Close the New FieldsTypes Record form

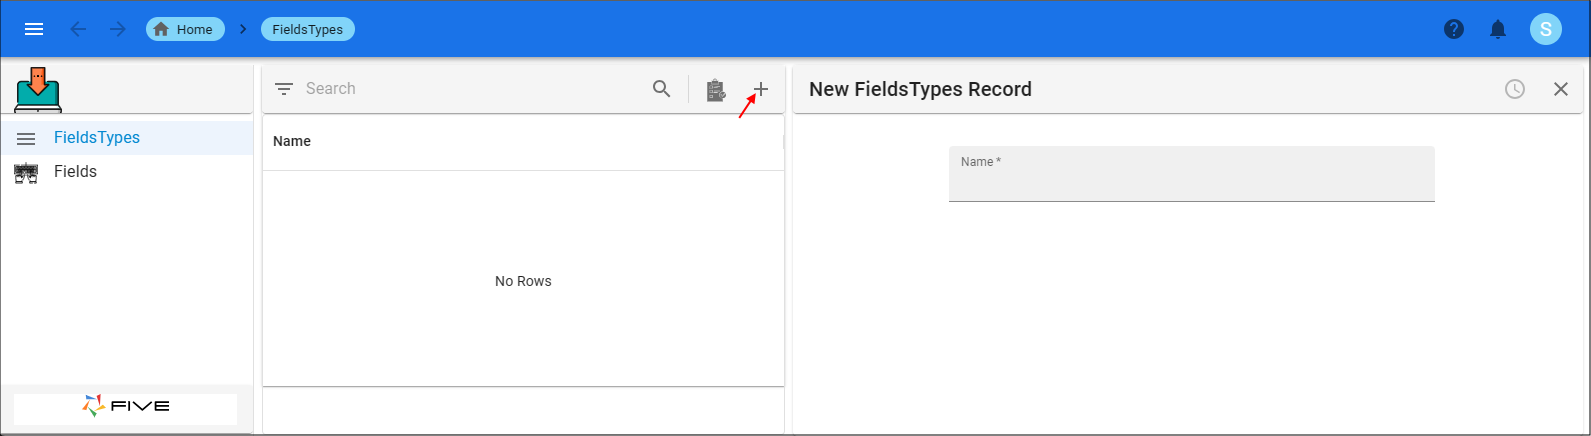click(1560, 89)
